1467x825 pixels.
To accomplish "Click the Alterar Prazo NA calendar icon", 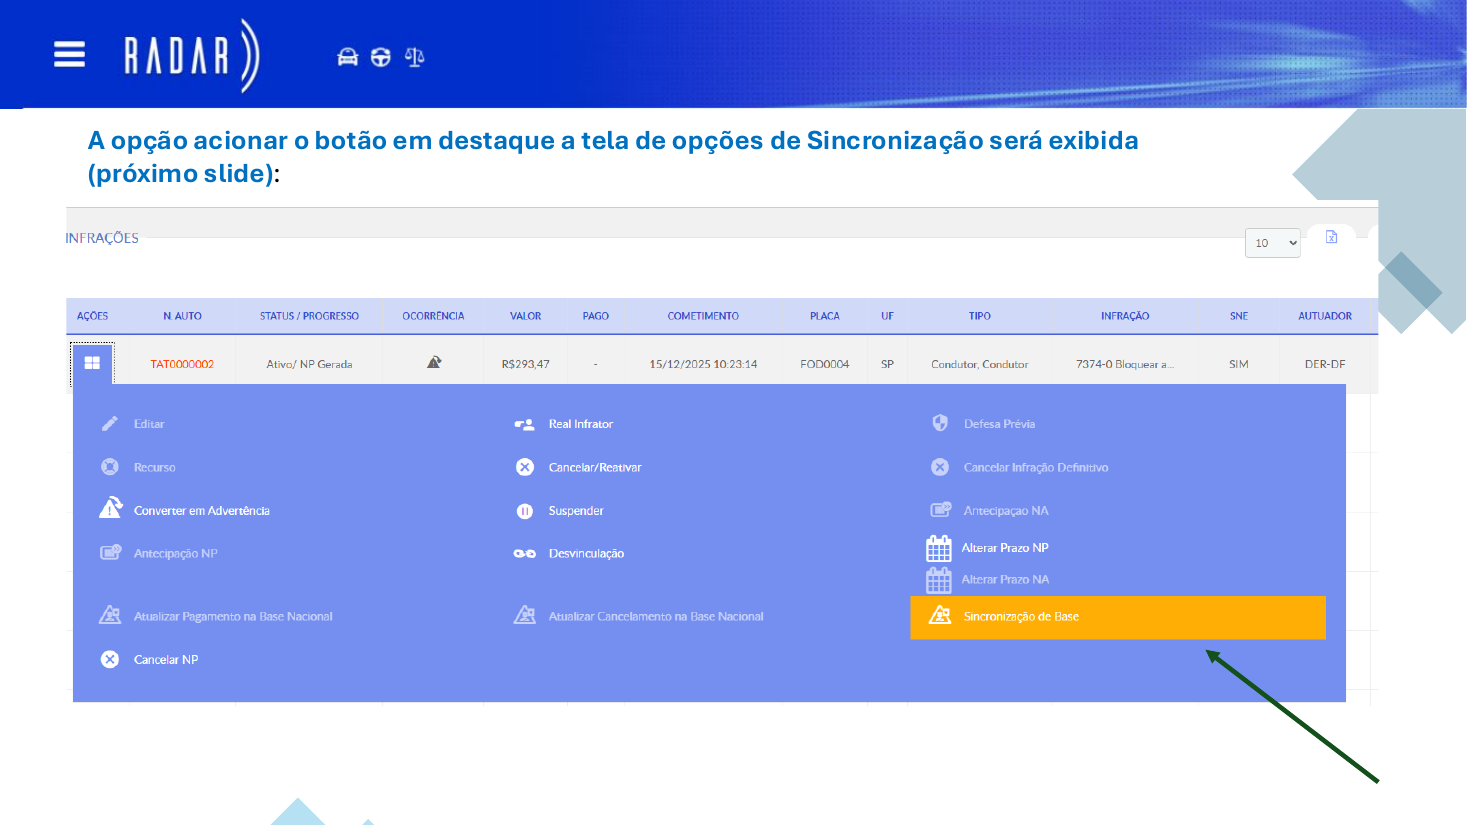I will (x=939, y=580).
